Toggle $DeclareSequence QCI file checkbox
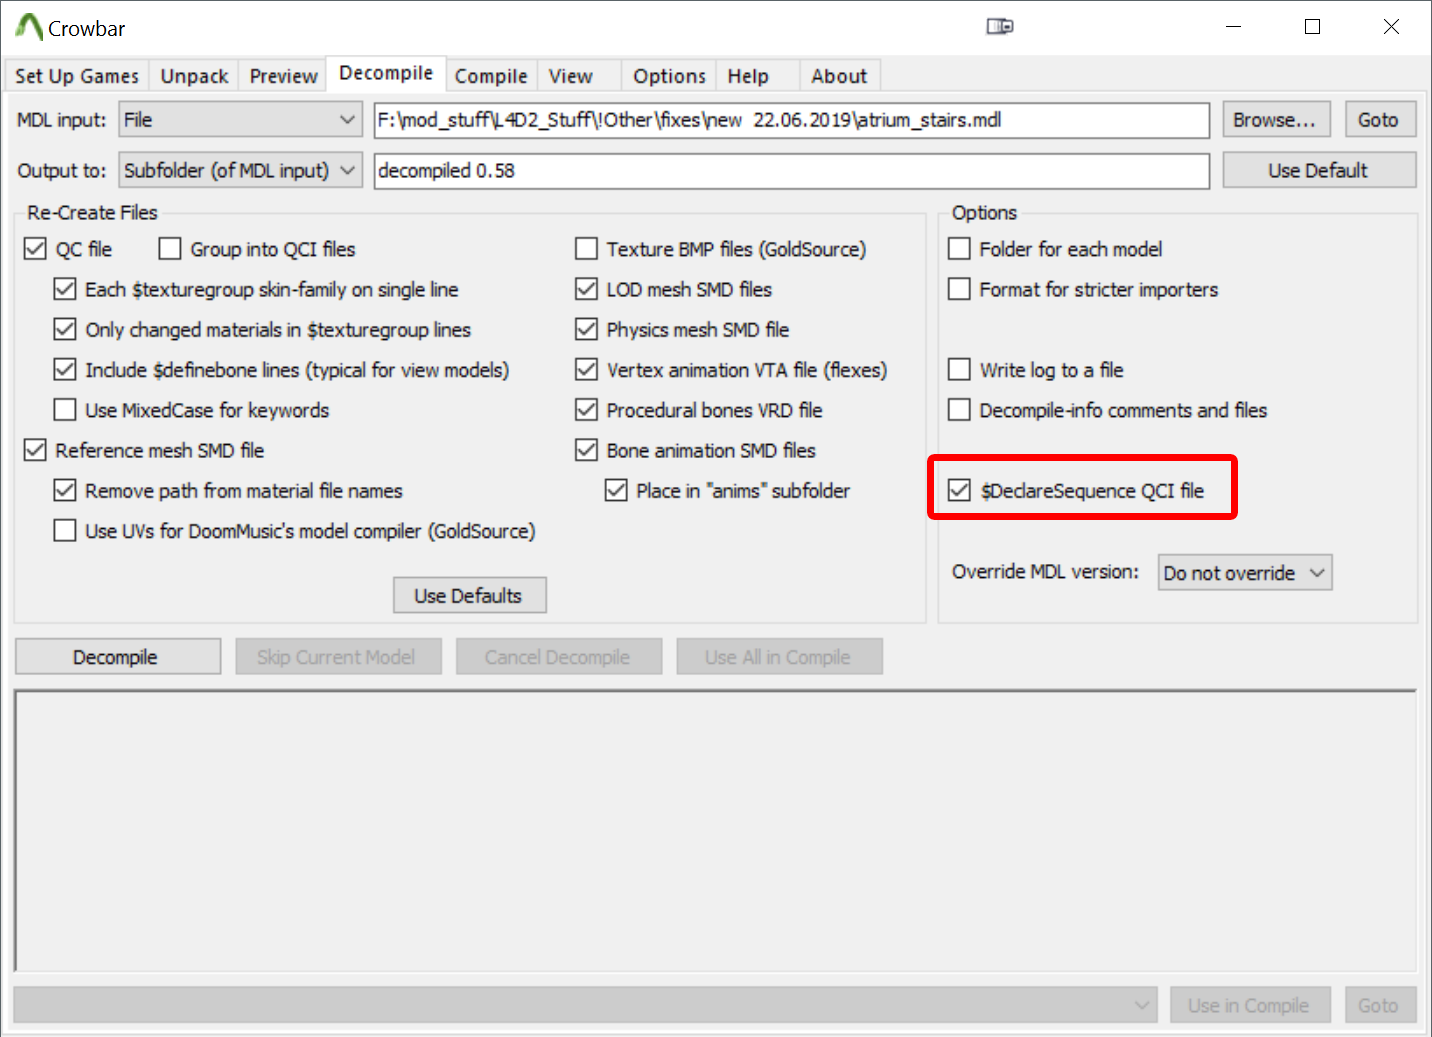The height and width of the screenshot is (1037, 1432). [959, 491]
